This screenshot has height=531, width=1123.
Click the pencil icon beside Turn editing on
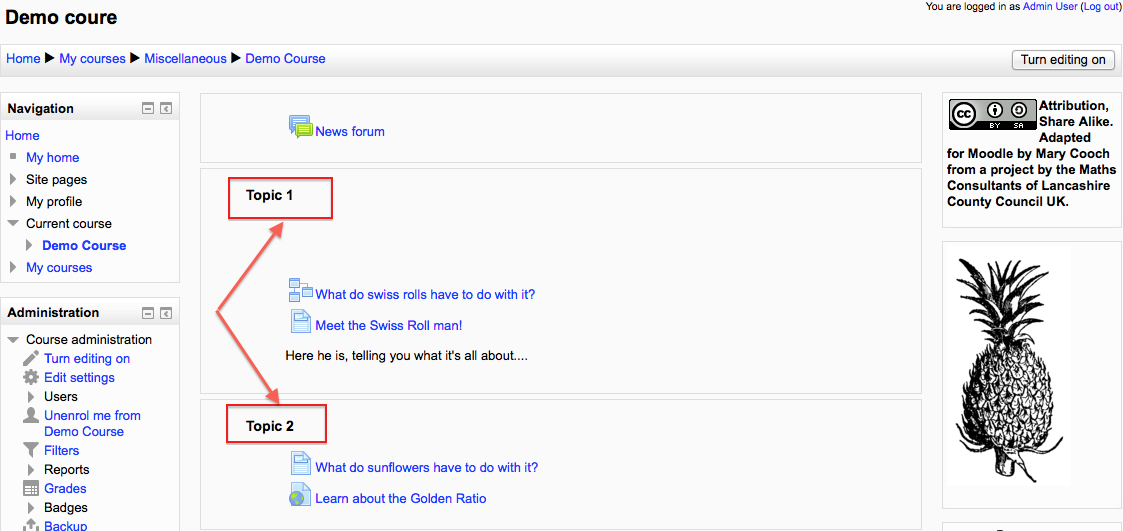click(x=31, y=358)
